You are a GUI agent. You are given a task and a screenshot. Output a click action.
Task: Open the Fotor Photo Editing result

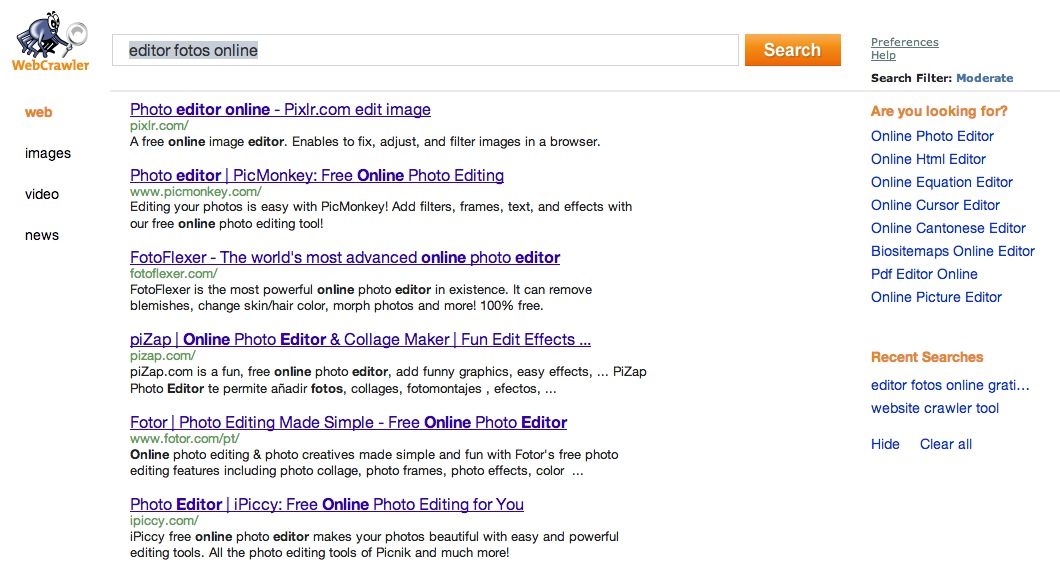(x=348, y=422)
